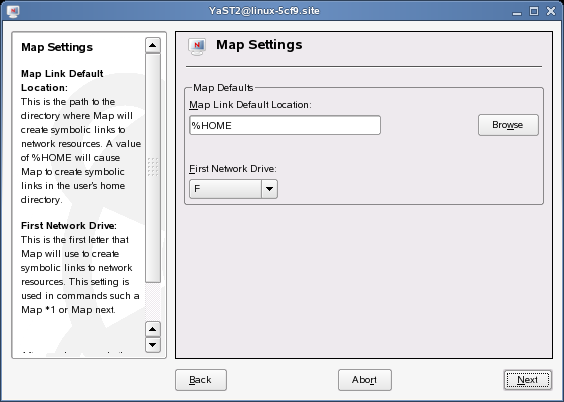Click the Browse button

(x=508, y=125)
